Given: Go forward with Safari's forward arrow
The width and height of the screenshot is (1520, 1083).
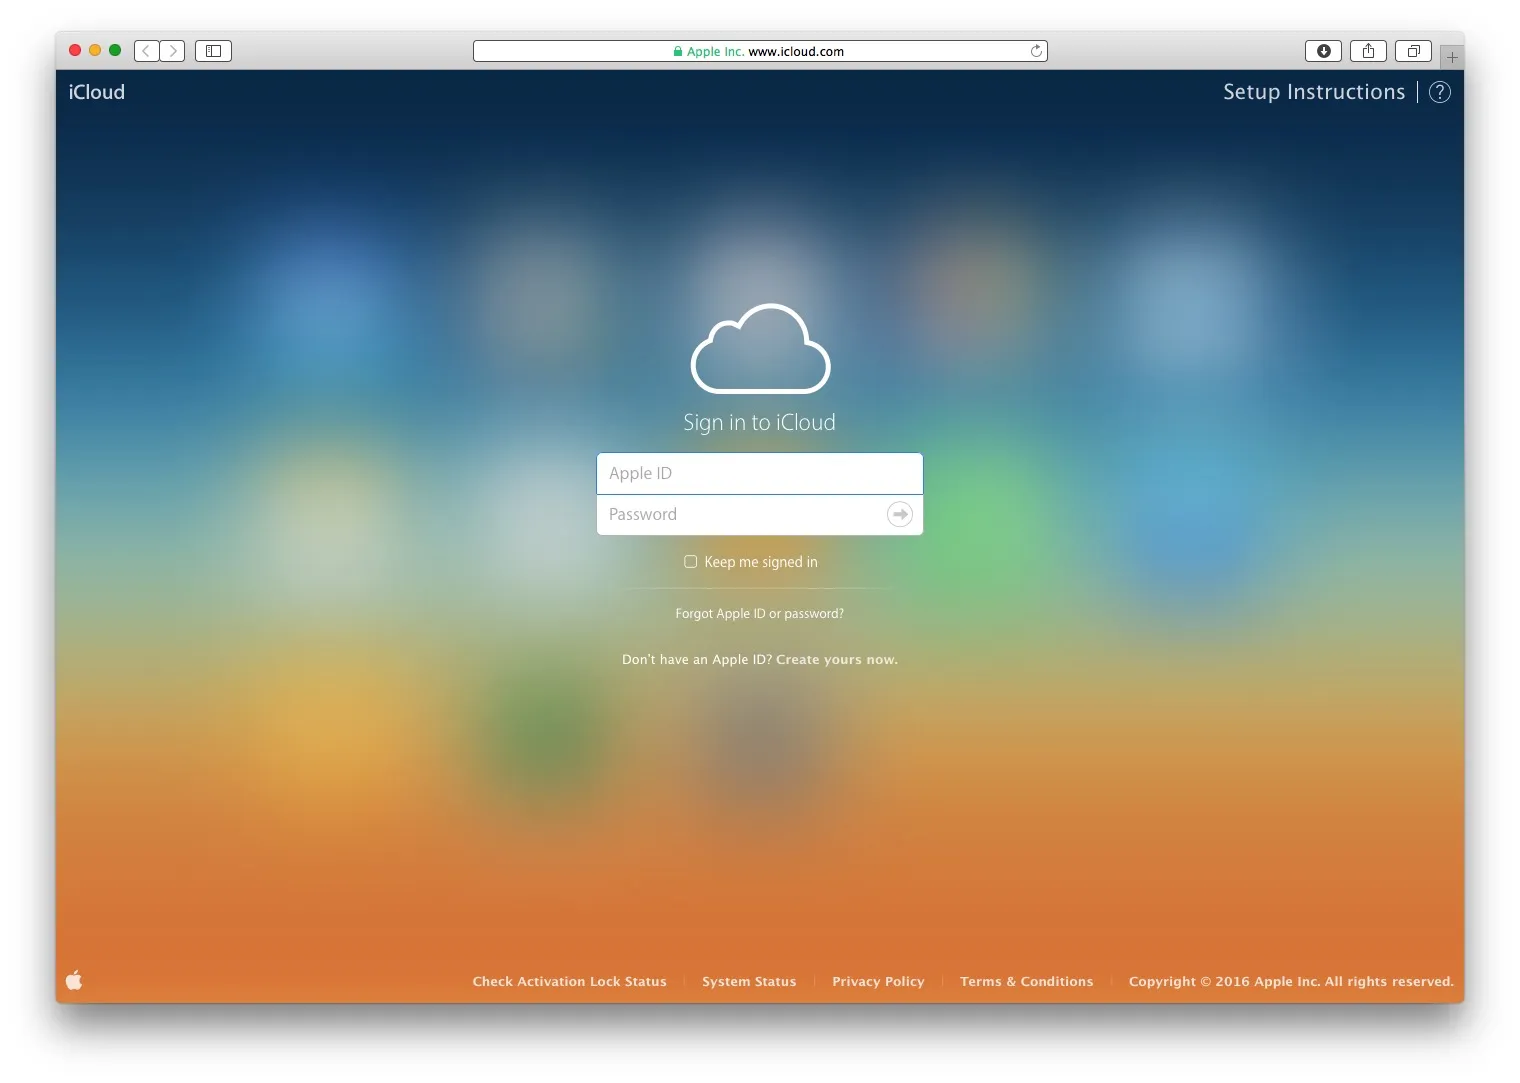Looking at the screenshot, I should pos(172,51).
